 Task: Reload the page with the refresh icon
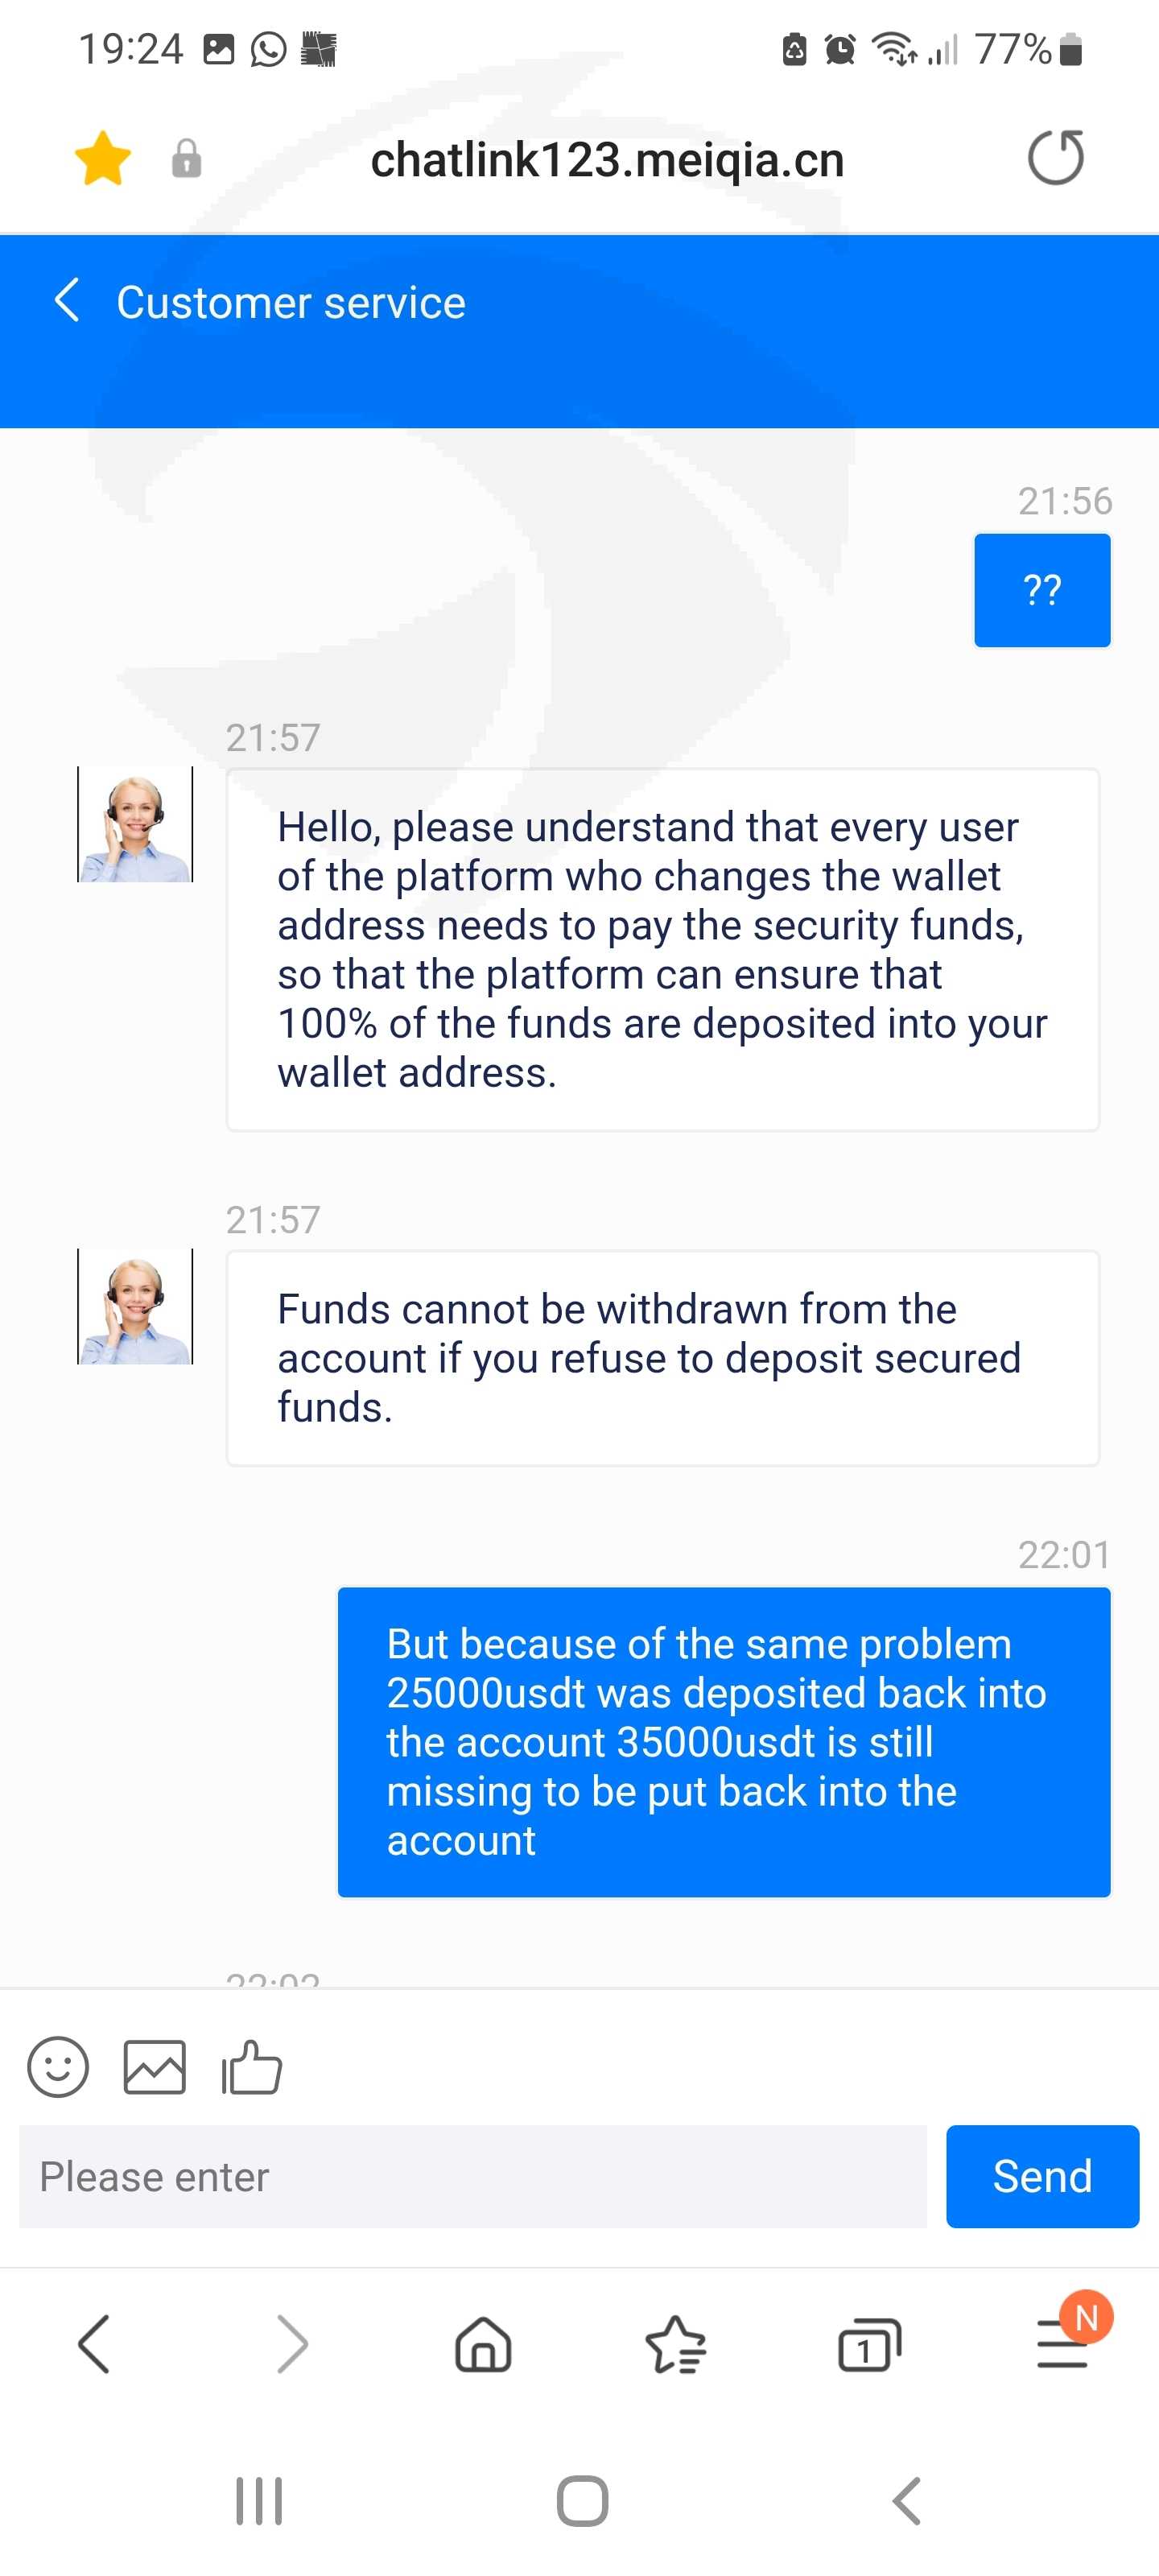1056,158
